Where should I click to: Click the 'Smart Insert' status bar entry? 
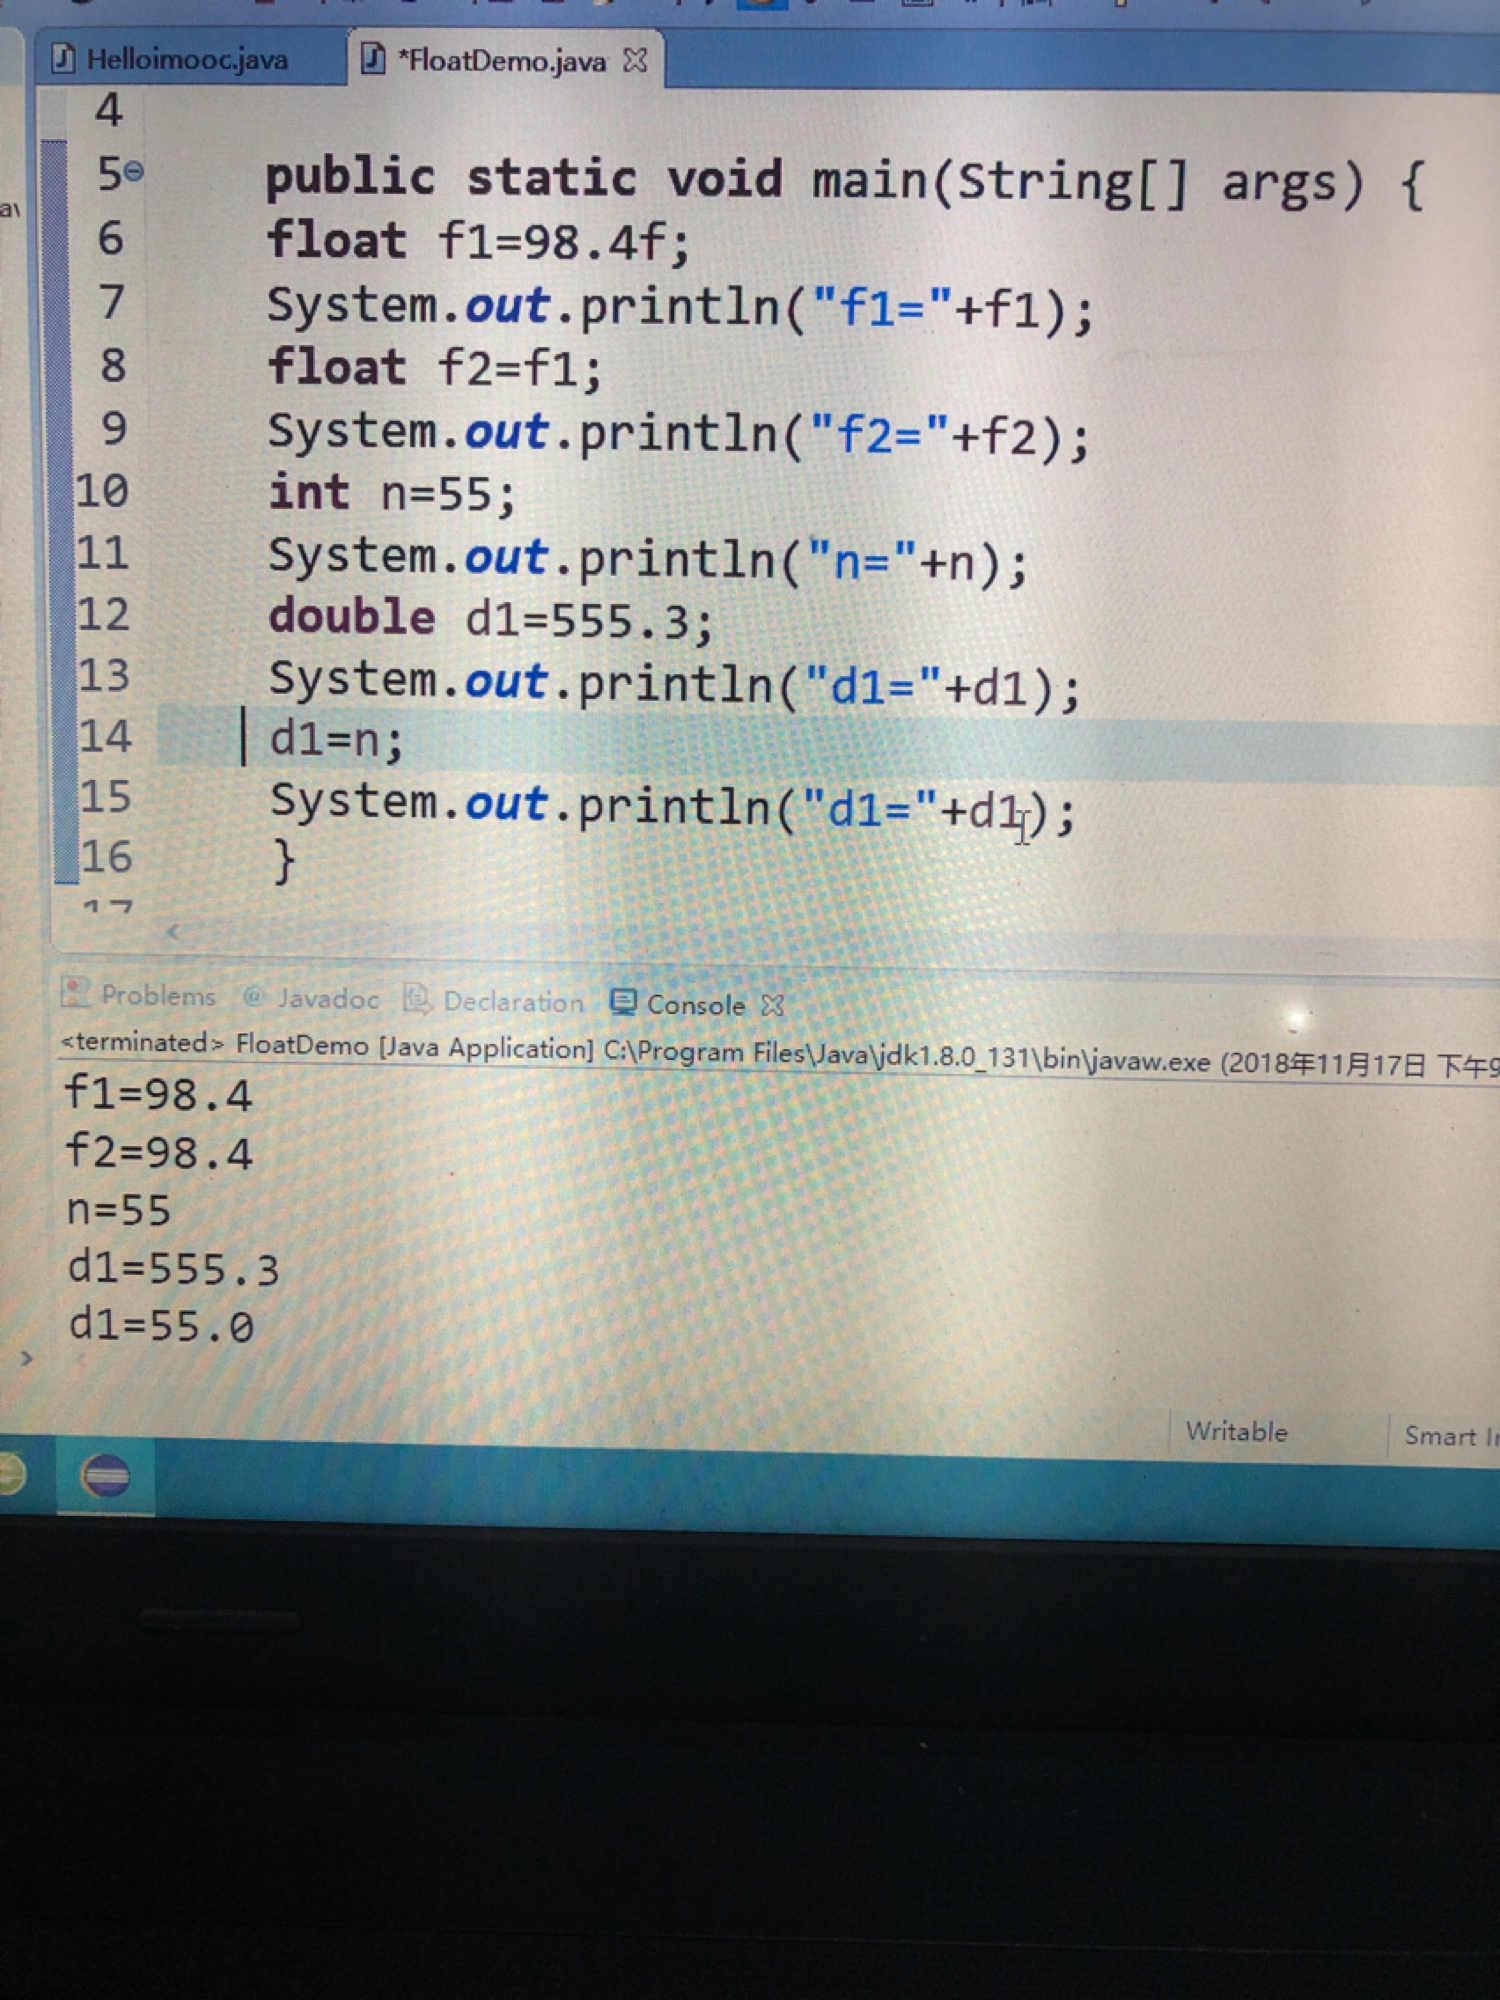[1451, 1437]
